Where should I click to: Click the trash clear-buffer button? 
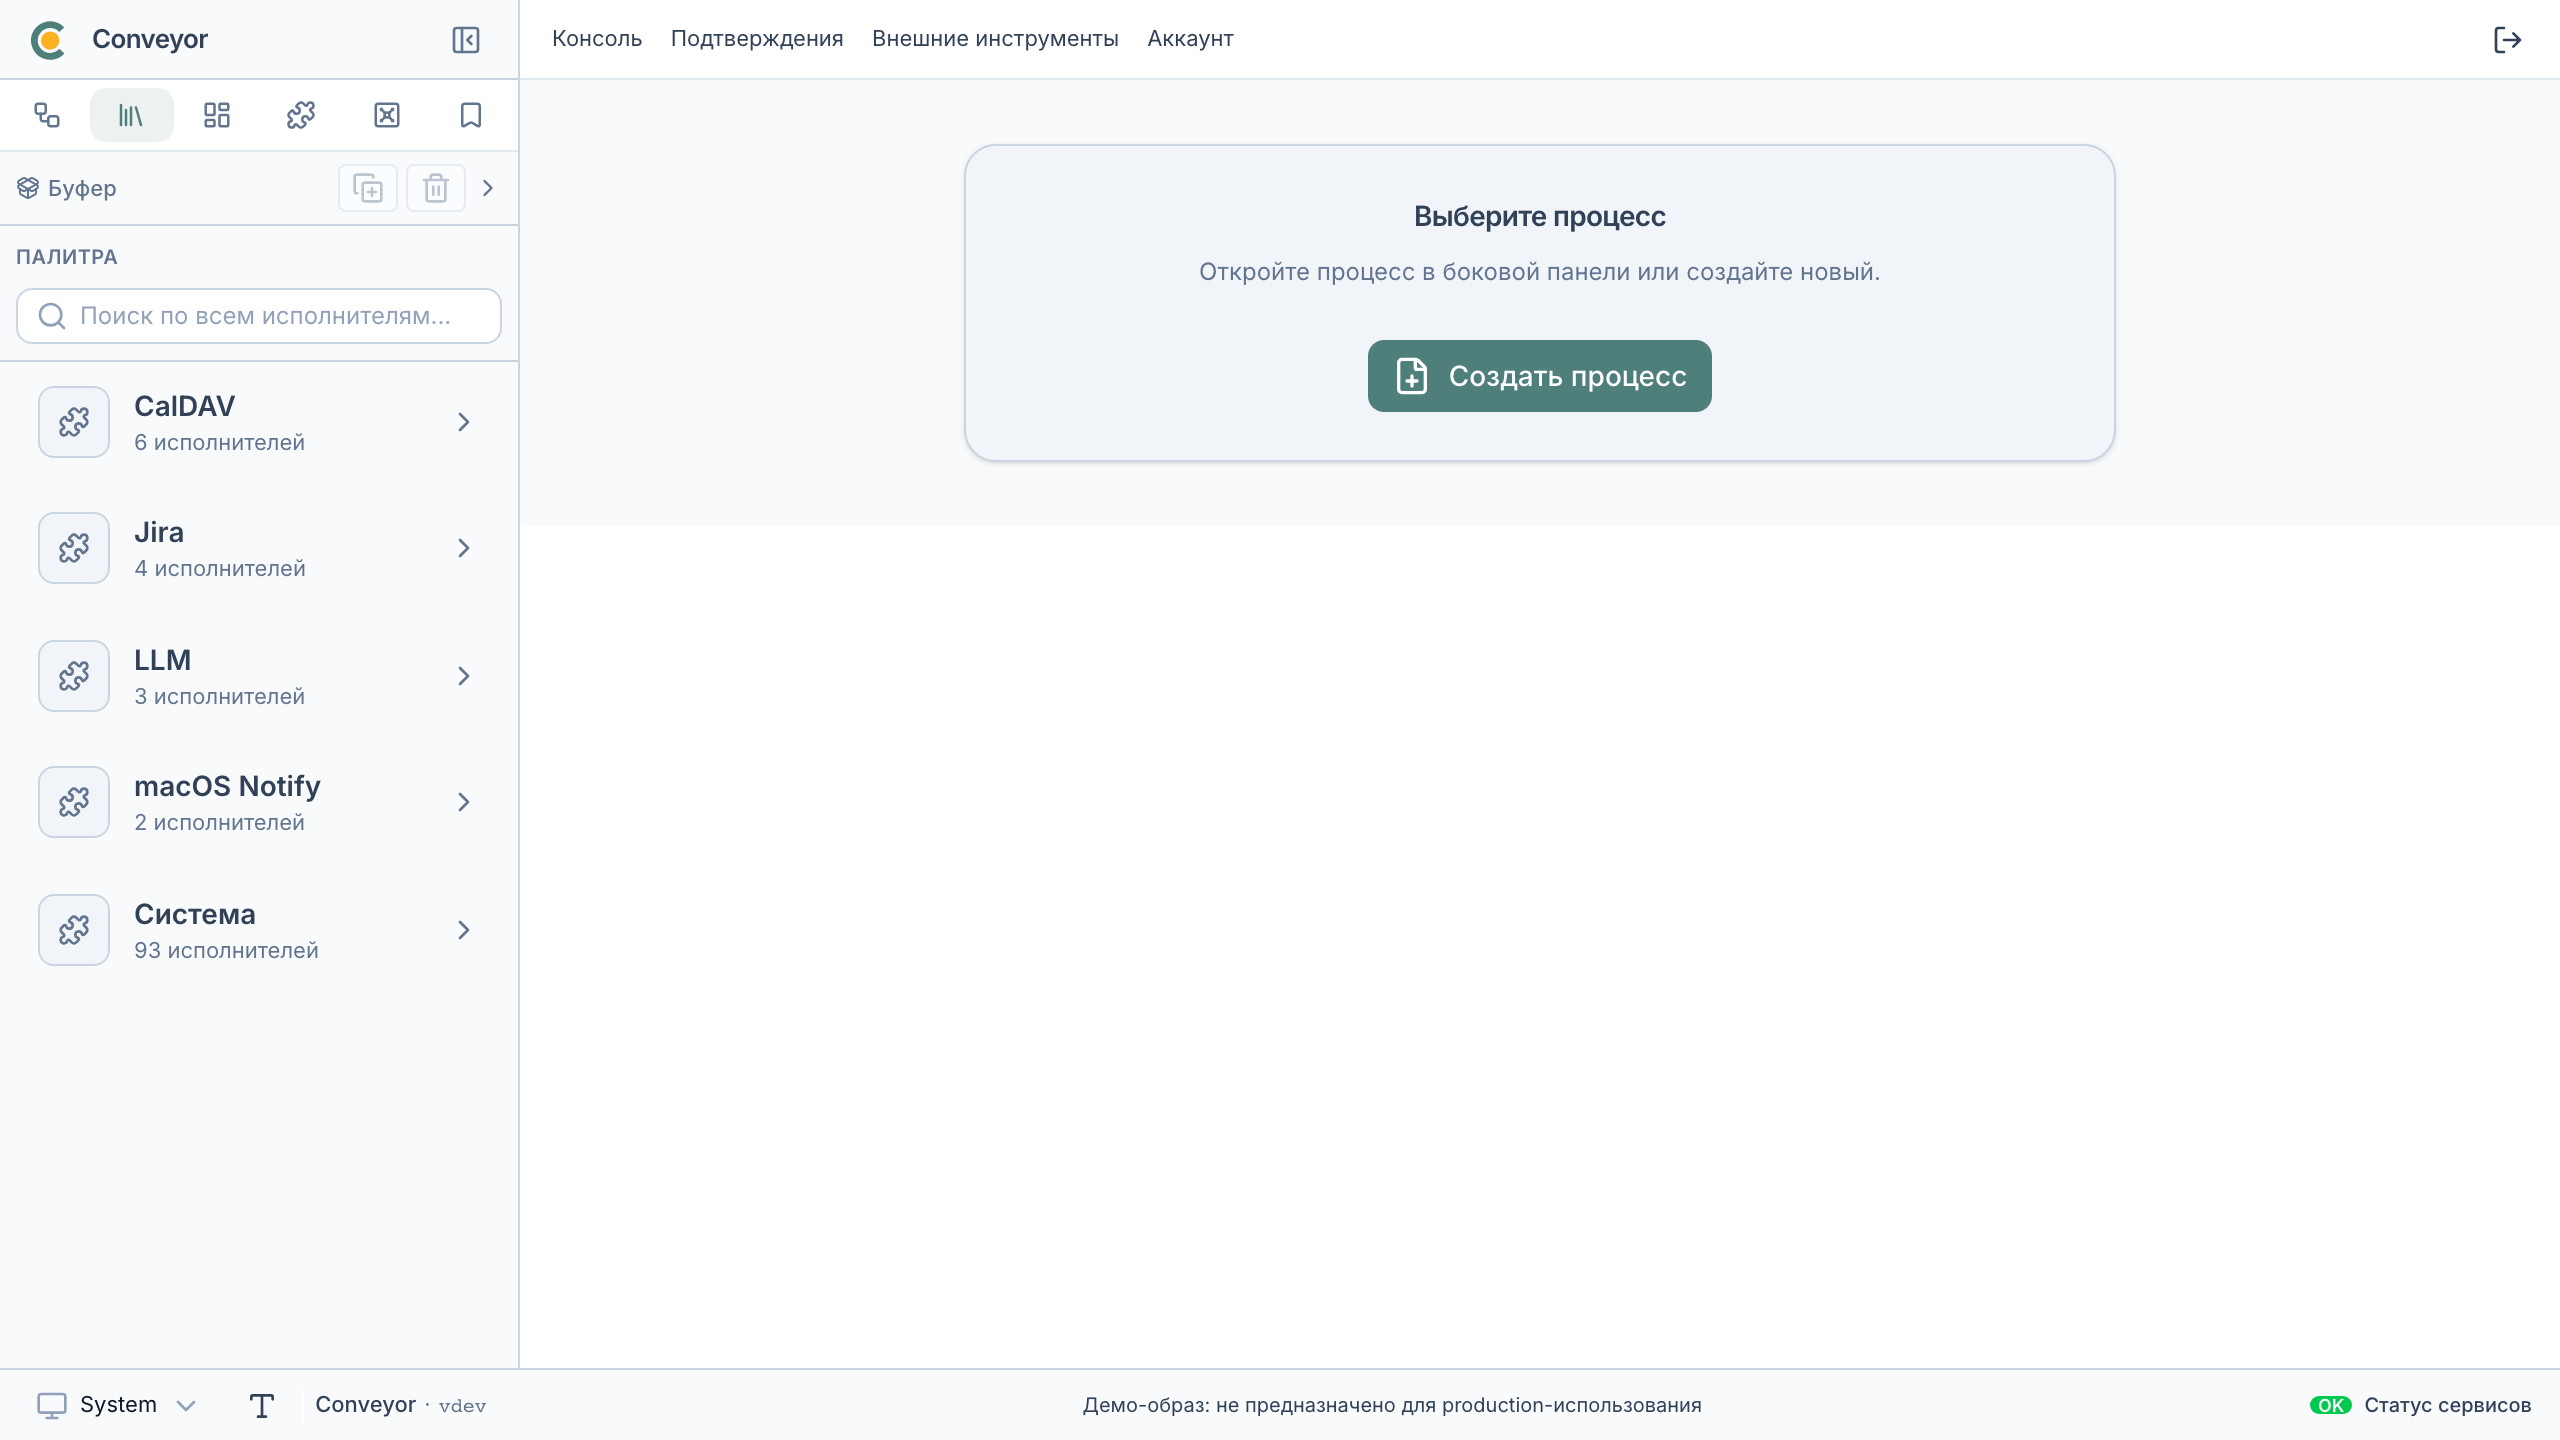[x=436, y=188]
